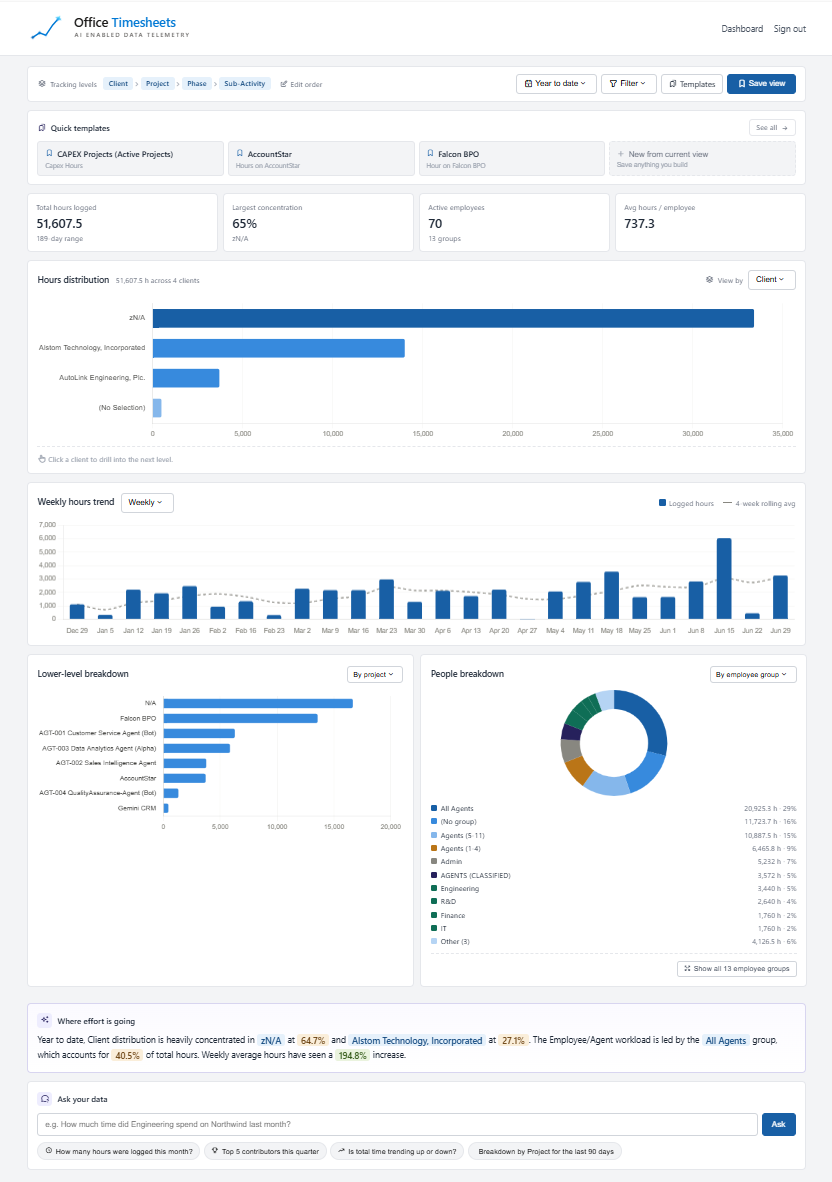Click the trend arrow icon in trending suggestion
This screenshot has height=1182, width=832.
pos(341,1150)
